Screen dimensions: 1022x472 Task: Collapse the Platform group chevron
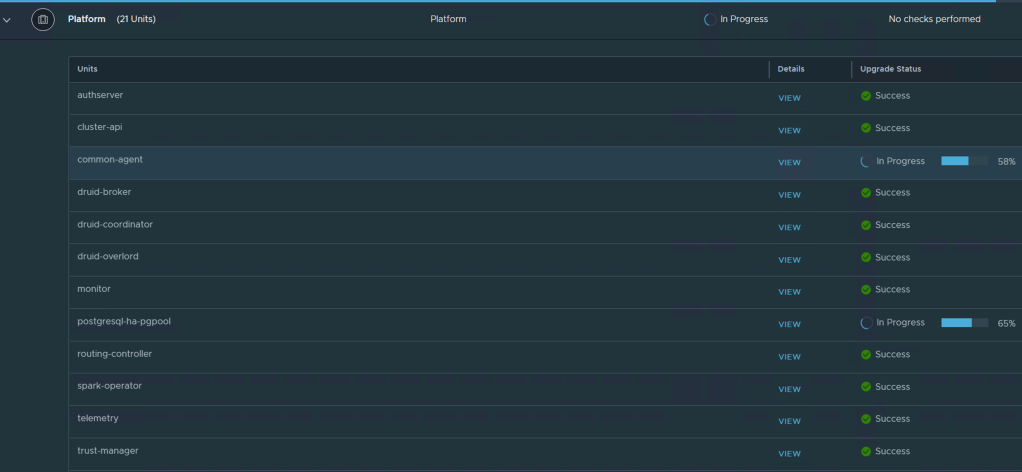pos(8,19)
